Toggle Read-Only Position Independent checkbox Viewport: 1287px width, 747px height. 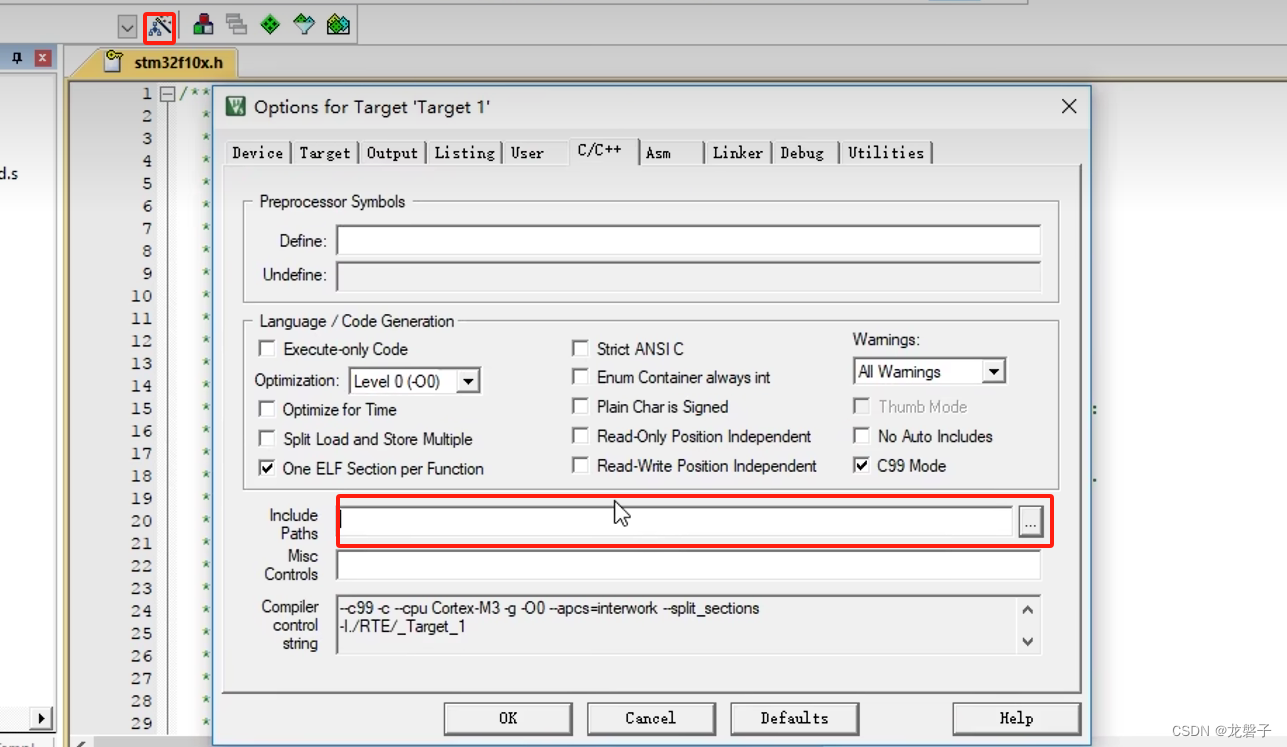580,436
